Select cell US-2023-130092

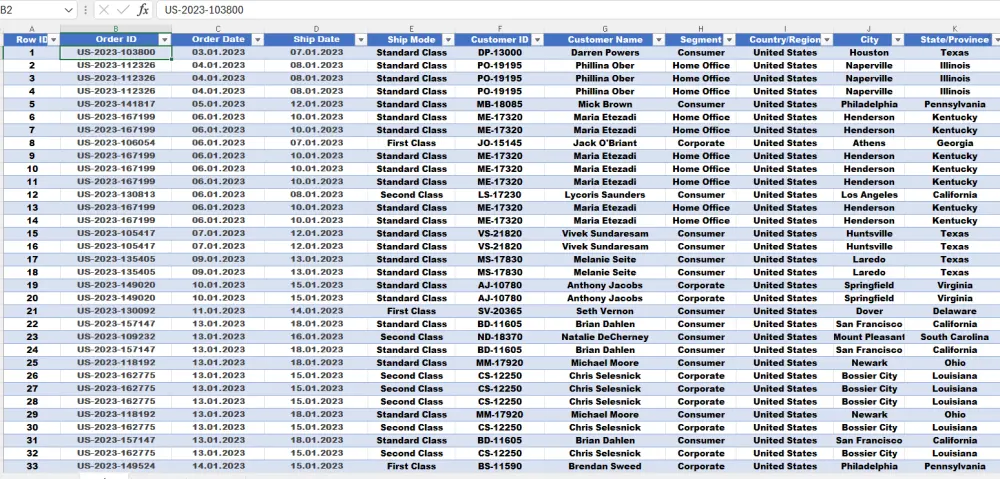coord(116,311)
